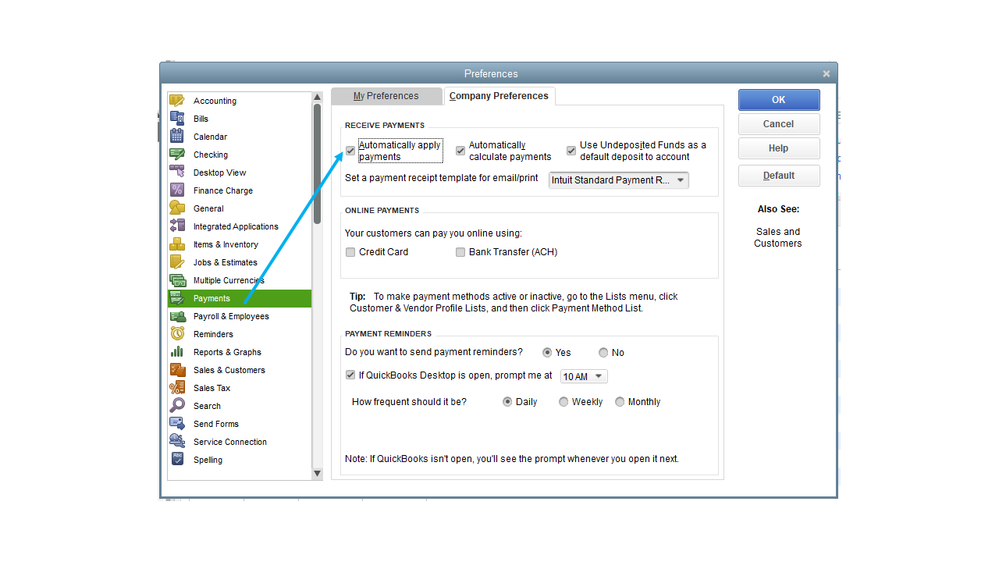
Task: Click the Integrated Applications icon
Action: point(177,226)
